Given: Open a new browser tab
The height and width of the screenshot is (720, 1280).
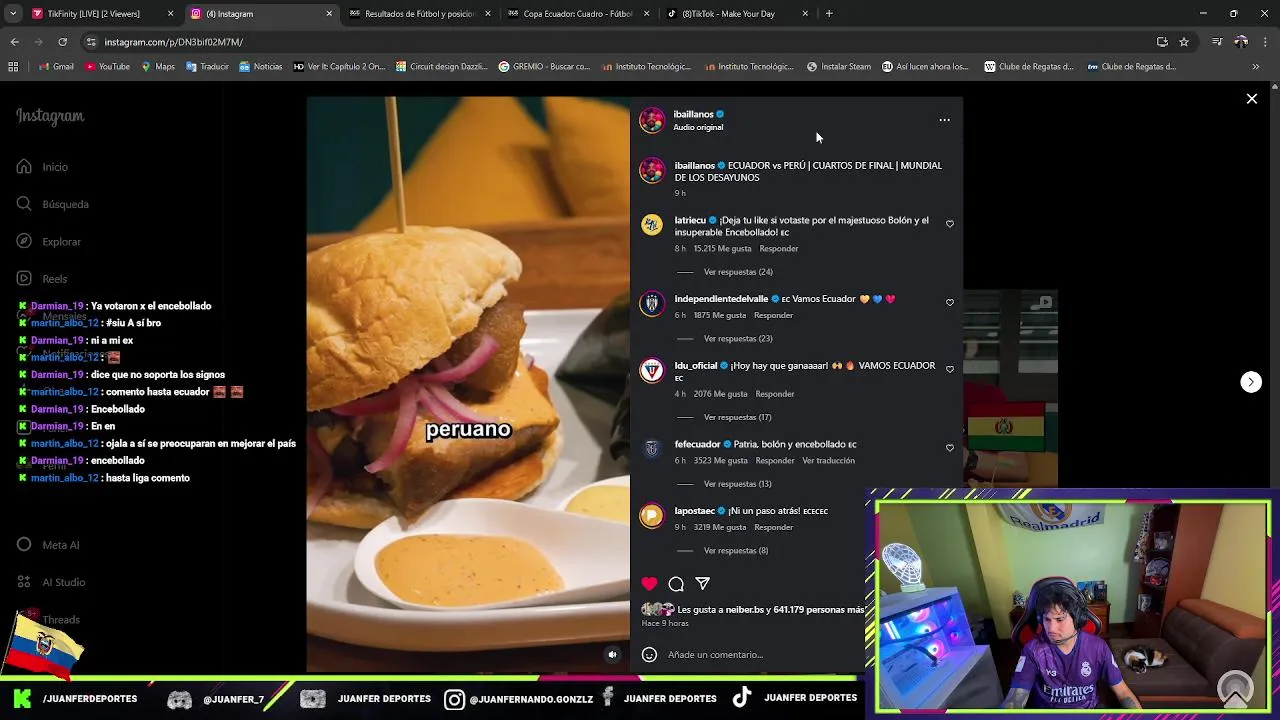Looking at the screenshot, I should pyautogui.click(x=829, y=14).
